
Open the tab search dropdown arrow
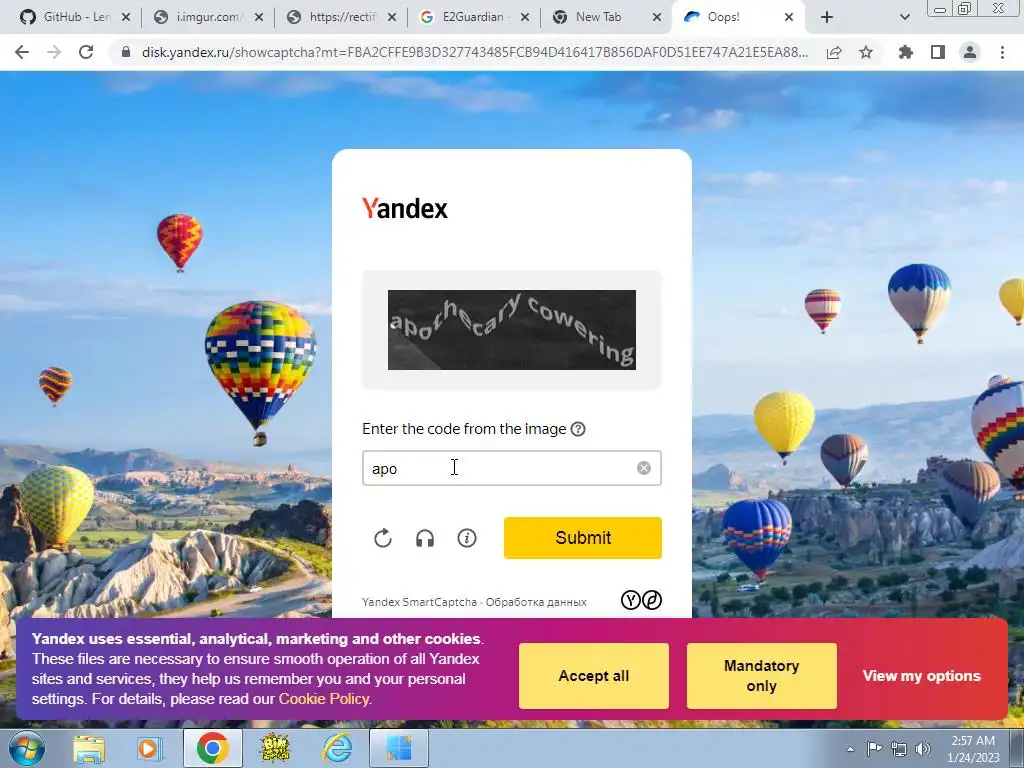click(x=904, y=18)
